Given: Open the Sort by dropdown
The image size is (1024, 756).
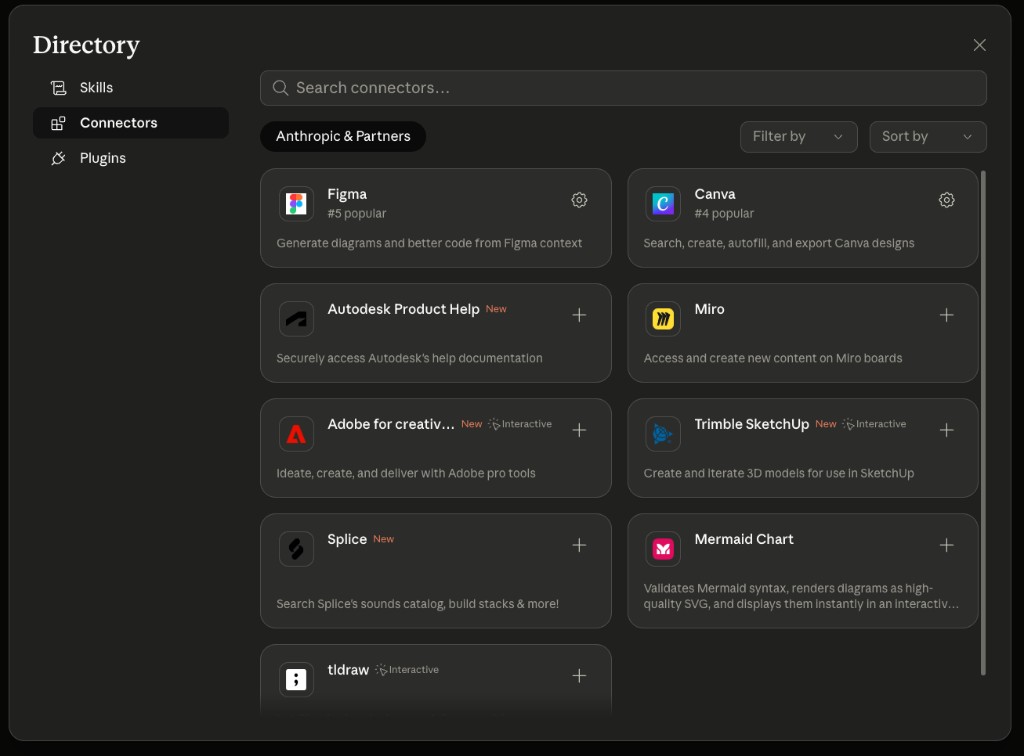Looking at the screenshot, I should coord(927,136).
